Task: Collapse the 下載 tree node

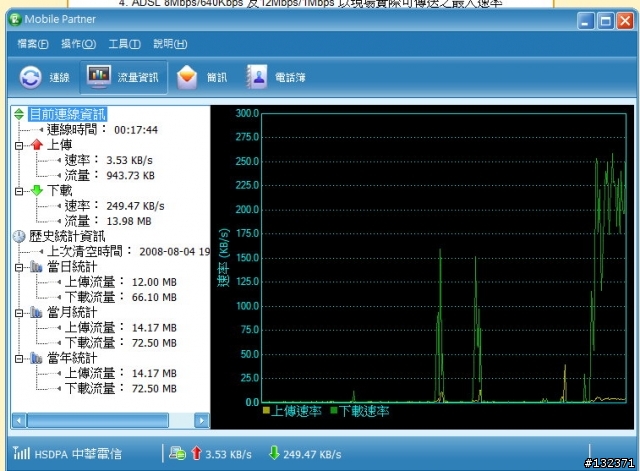Action: pyautogui.click(x=19, y=191)
